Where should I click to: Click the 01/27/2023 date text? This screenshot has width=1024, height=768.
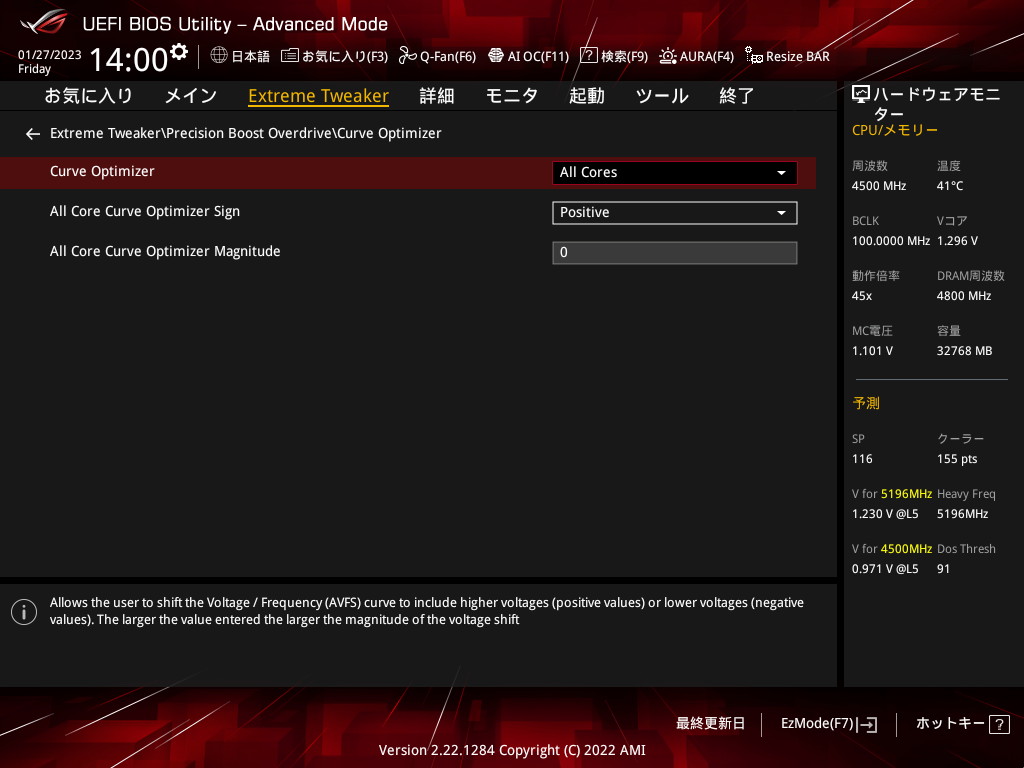tap(50, 55)
